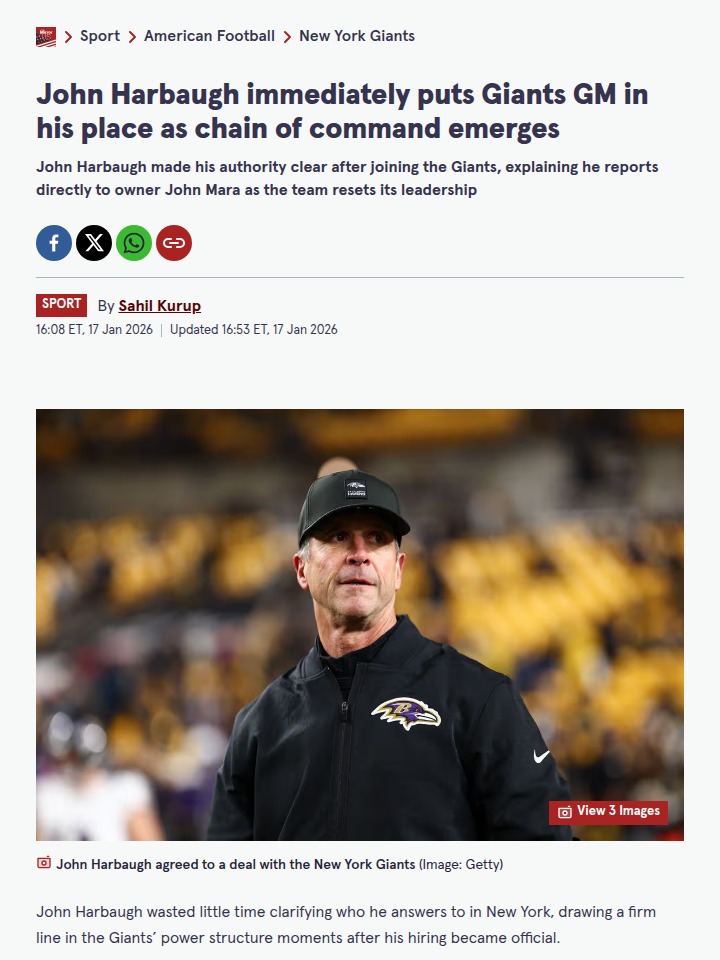Click the updated timestamp 16:53 ET
This screenshot has height=960, width=720.
(x=254, y=330)
